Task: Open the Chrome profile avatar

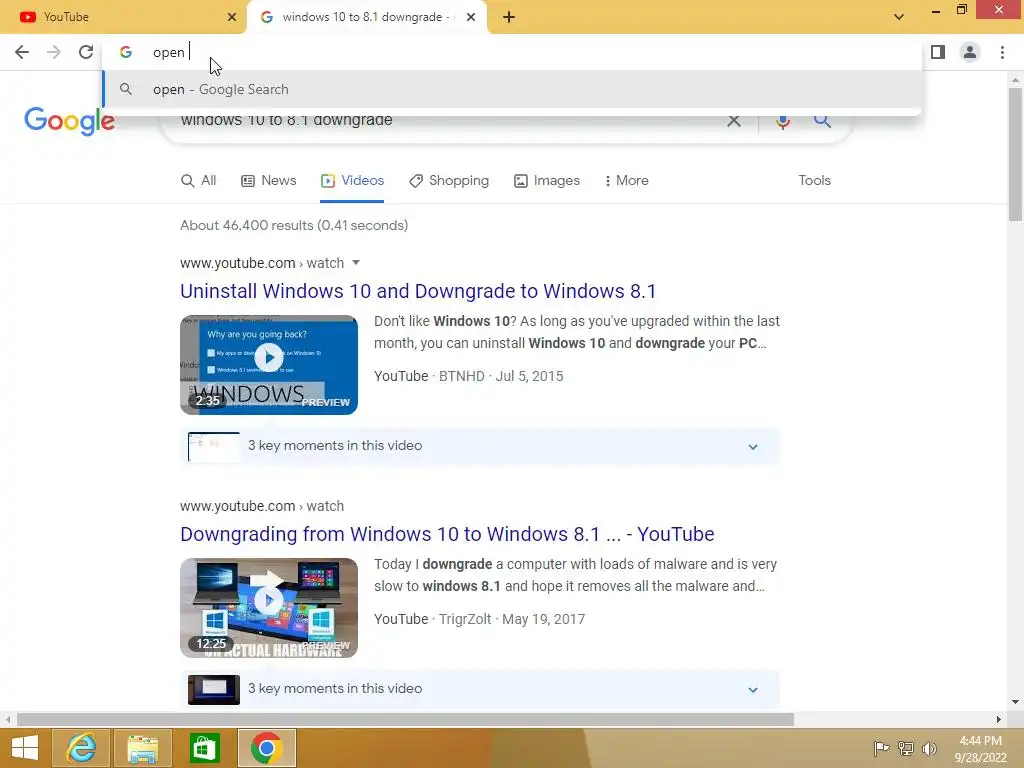Action: pos(970,52)
